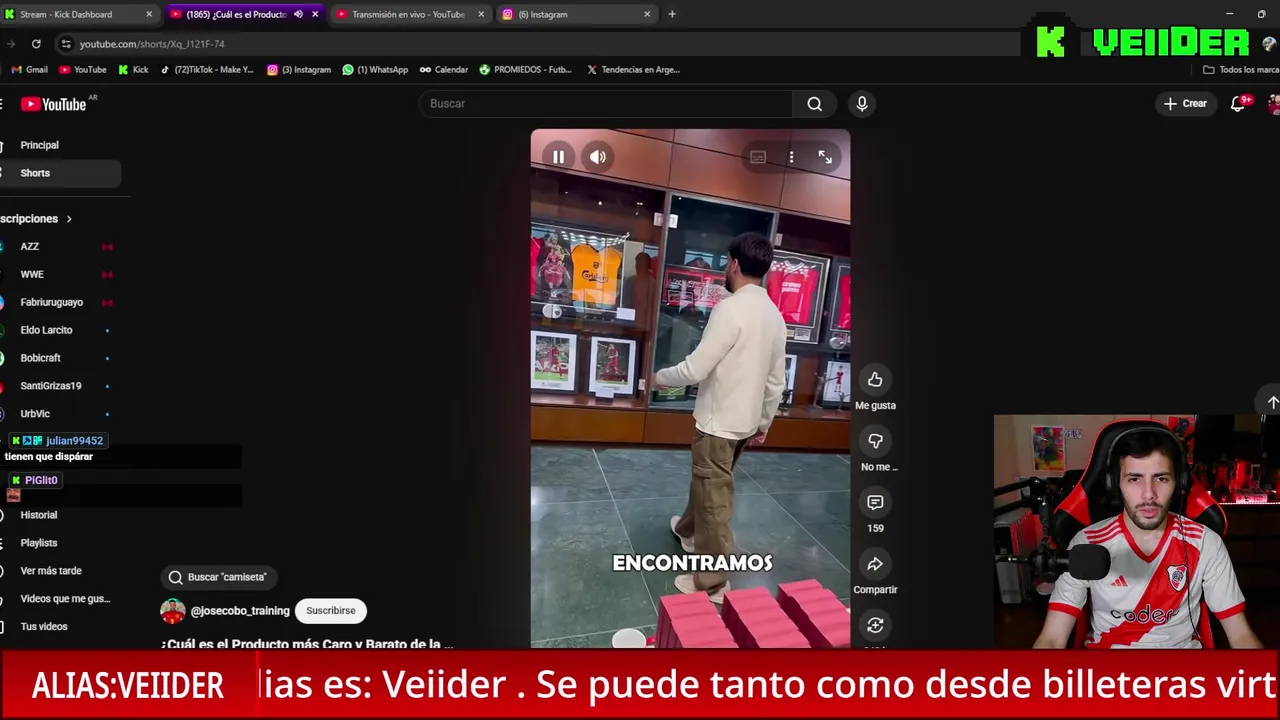Open YouTube notifications bell
Image resolution: width=1280 pixels, height=720 pixels.
click(1238, 104)
